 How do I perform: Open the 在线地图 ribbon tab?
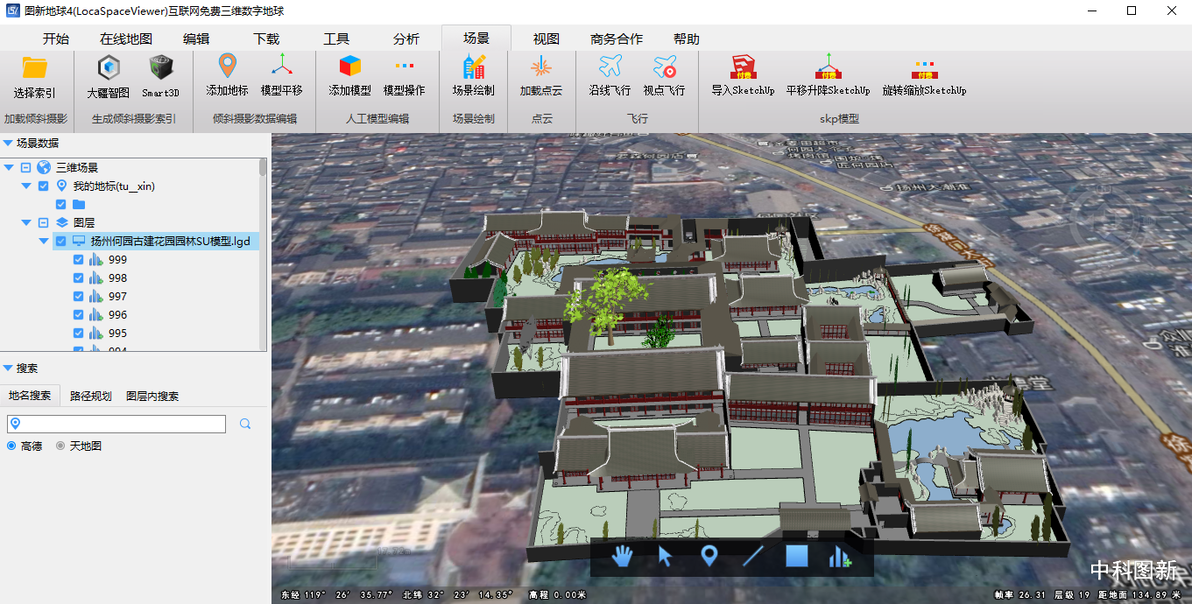[126, 39]
